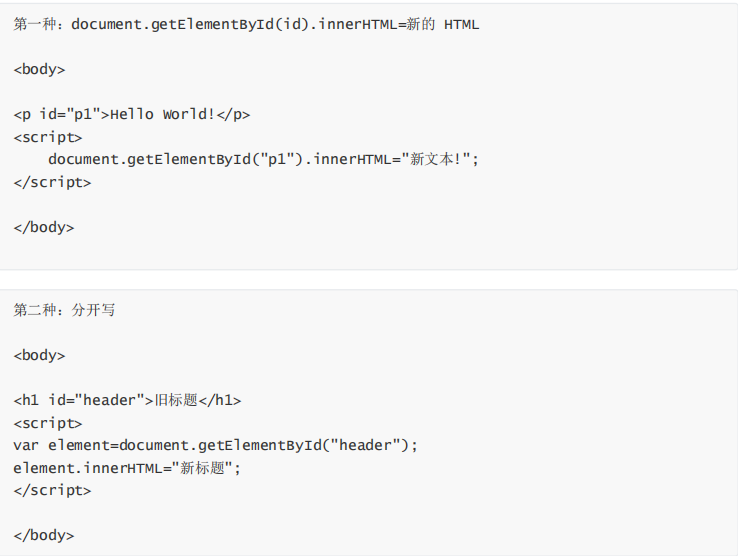Viewport: 738px width, 556px height.
Task: Click the "header" string inside getElementById call
Action: (x=366, y=445)
